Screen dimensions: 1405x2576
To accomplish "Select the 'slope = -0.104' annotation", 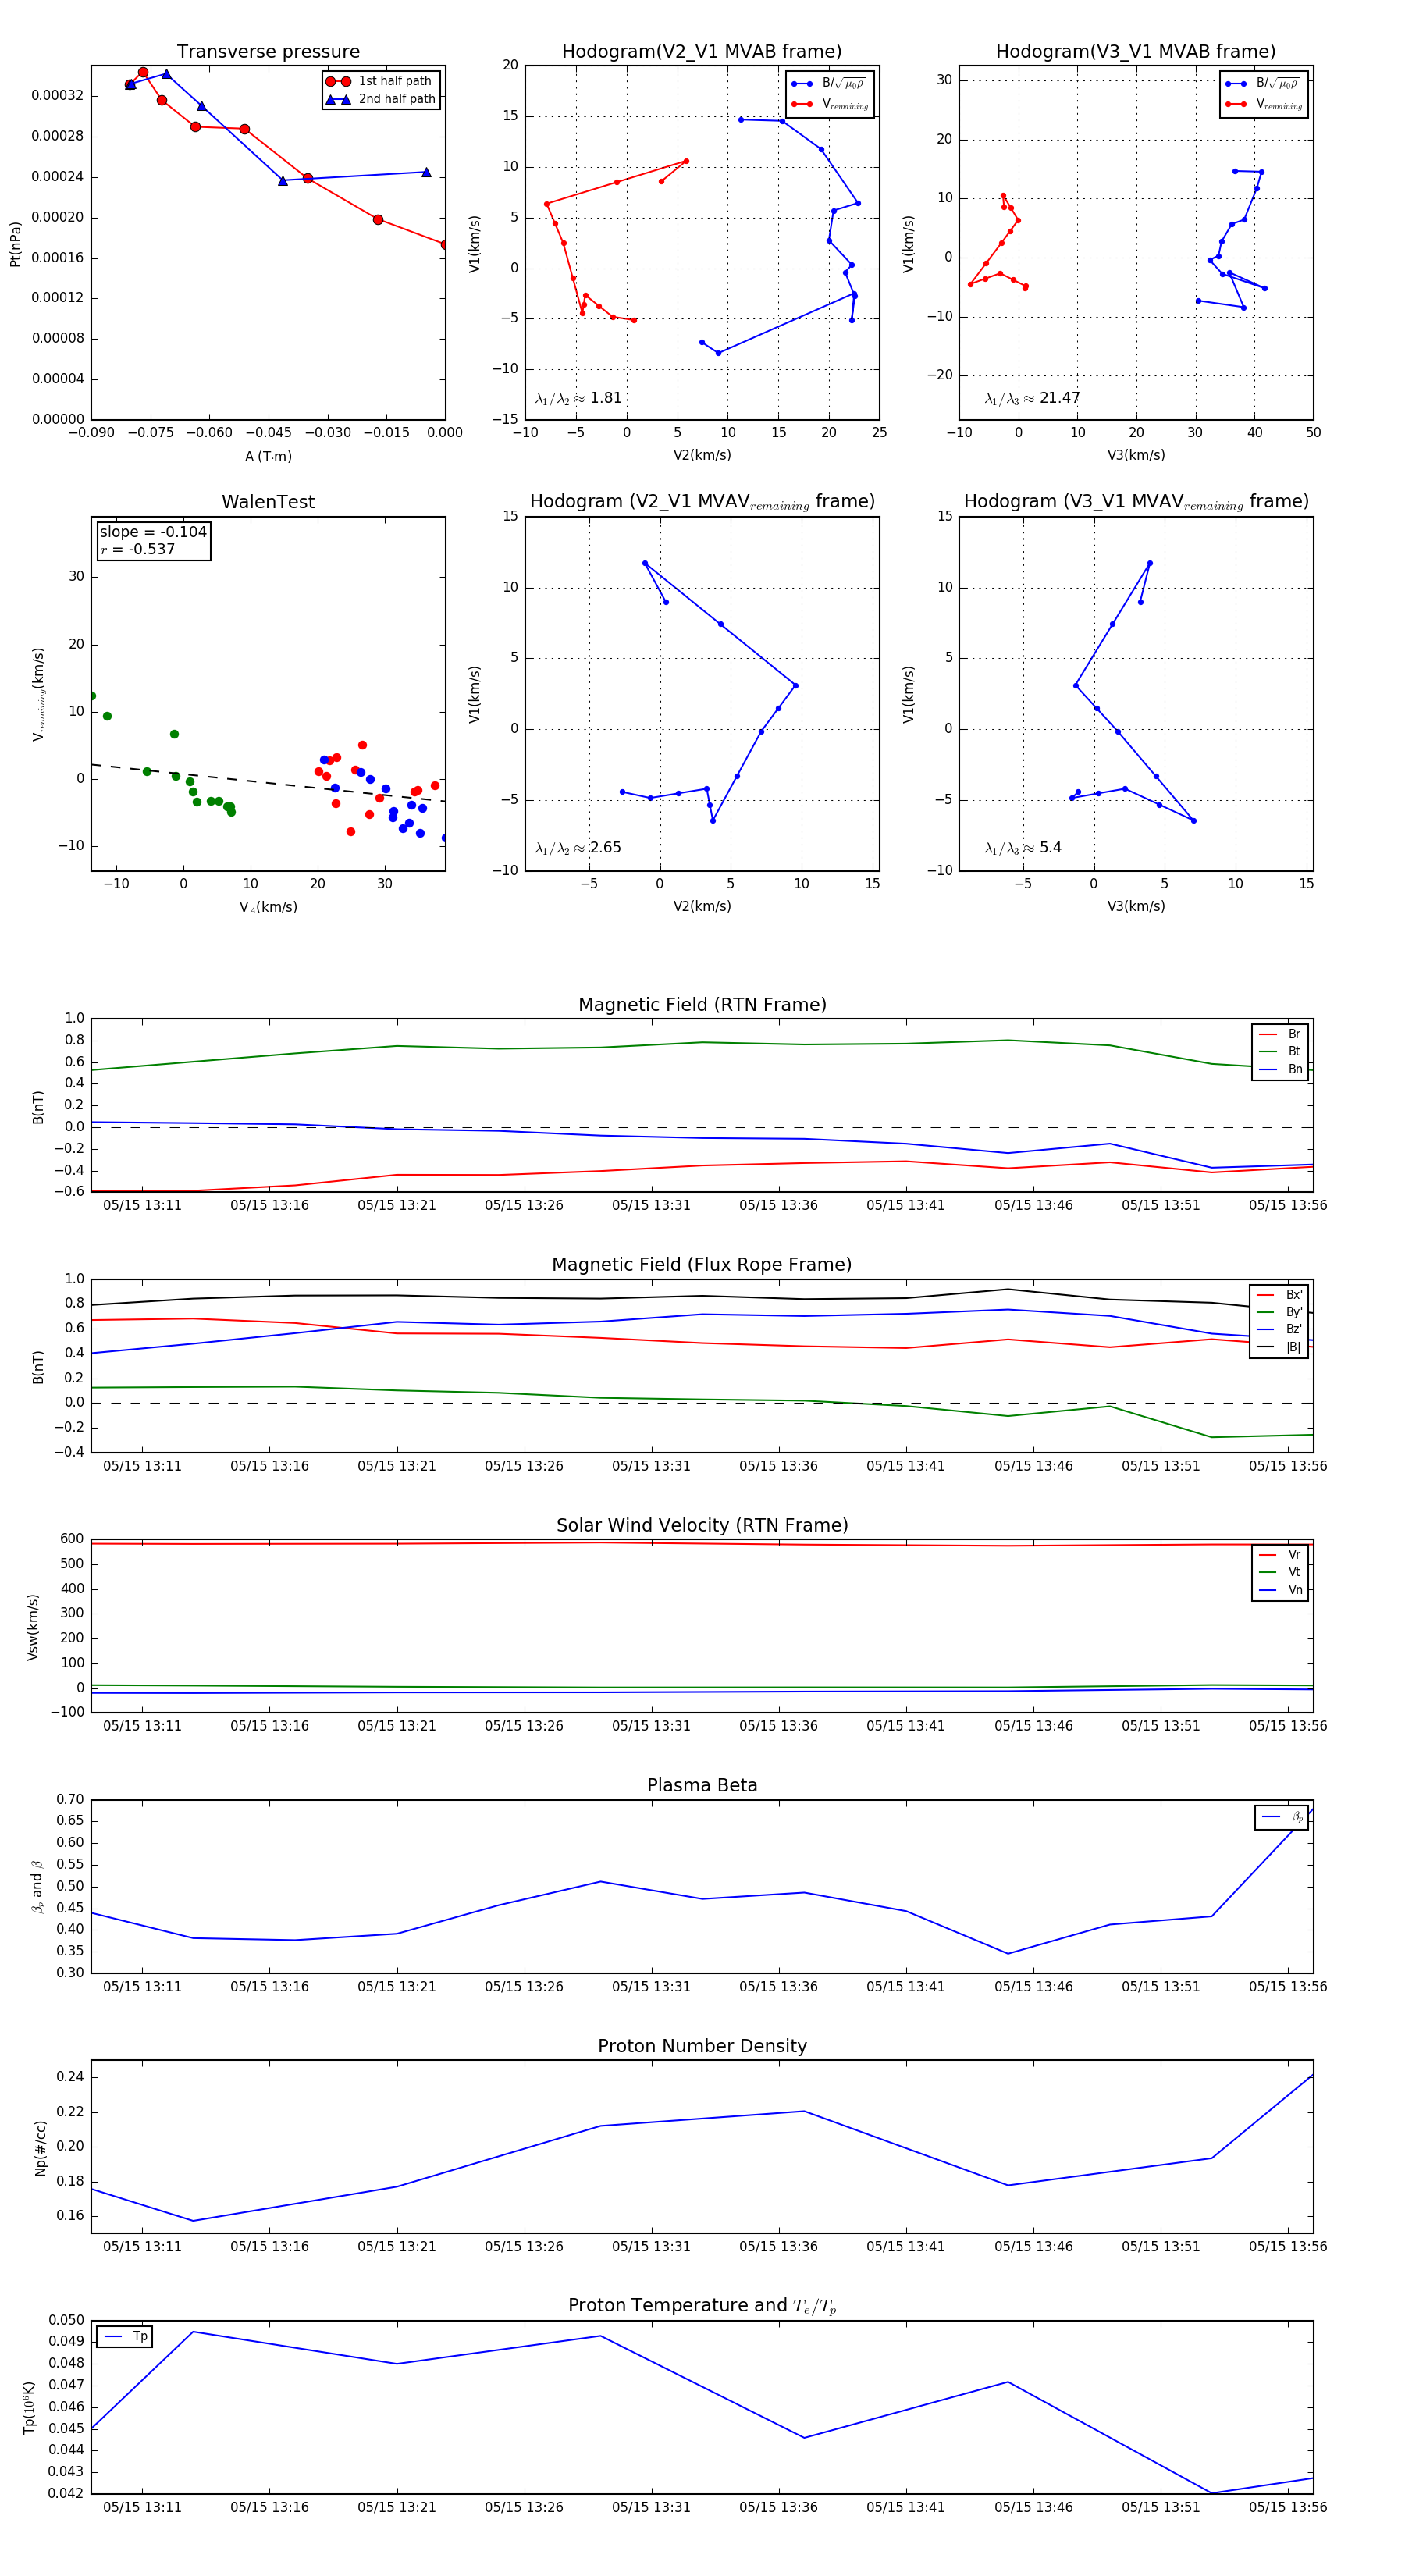I will point(153,532).
